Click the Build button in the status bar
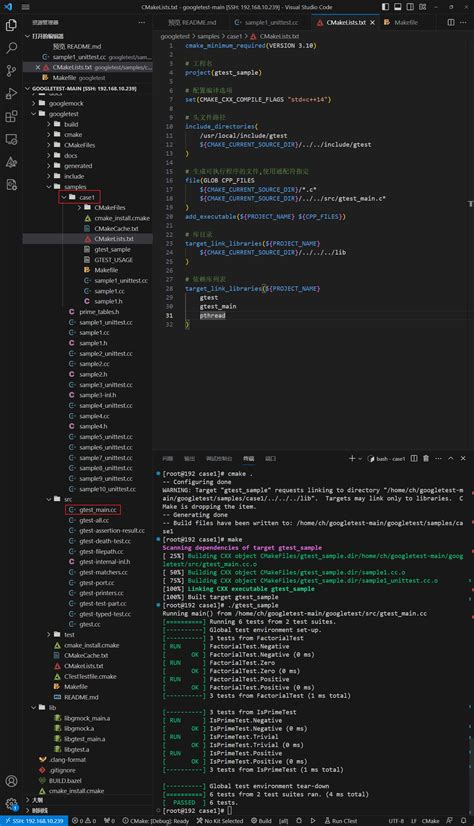The width and height of the screenshot is (474, 826). pyautogui.click(x=261, y=821)
